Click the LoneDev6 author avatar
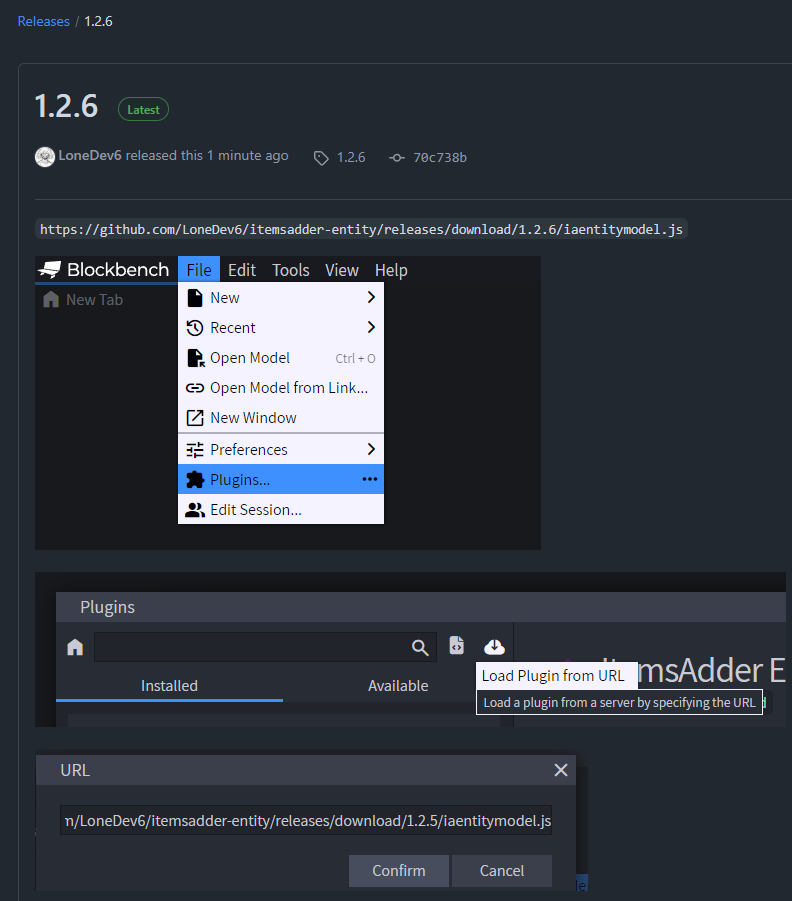The image size is (792, 901). [45, 156]
